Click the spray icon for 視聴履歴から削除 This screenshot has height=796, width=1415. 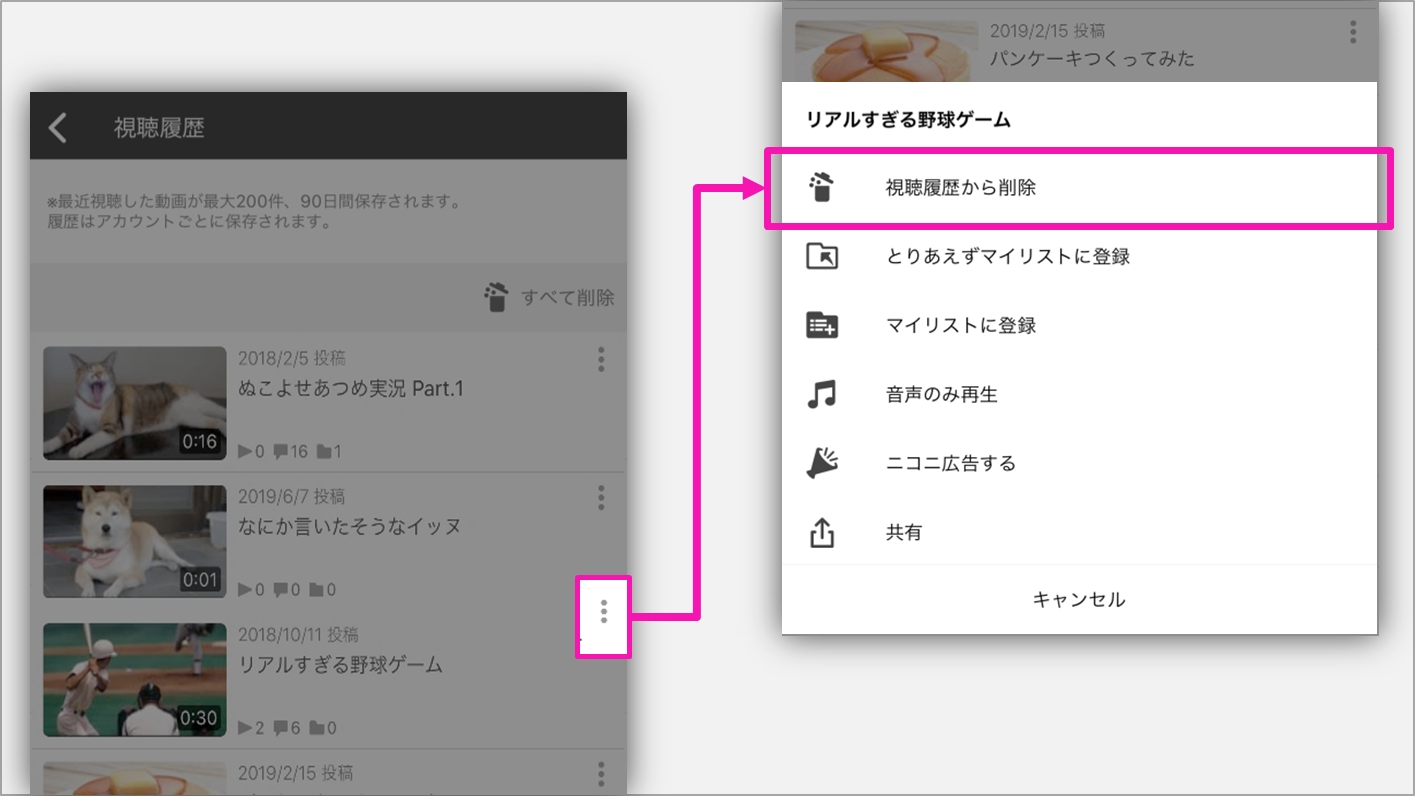tap(821, 187)
